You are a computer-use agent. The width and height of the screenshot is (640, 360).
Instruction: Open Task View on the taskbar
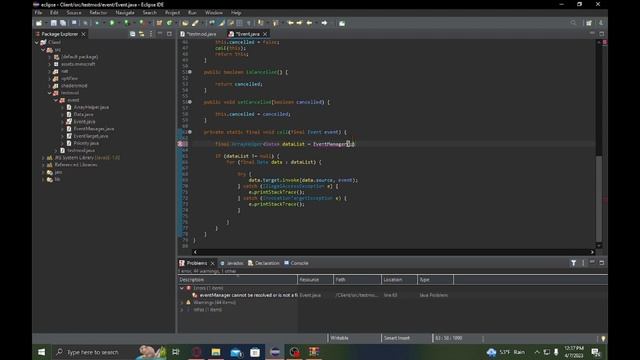(176, 352)
